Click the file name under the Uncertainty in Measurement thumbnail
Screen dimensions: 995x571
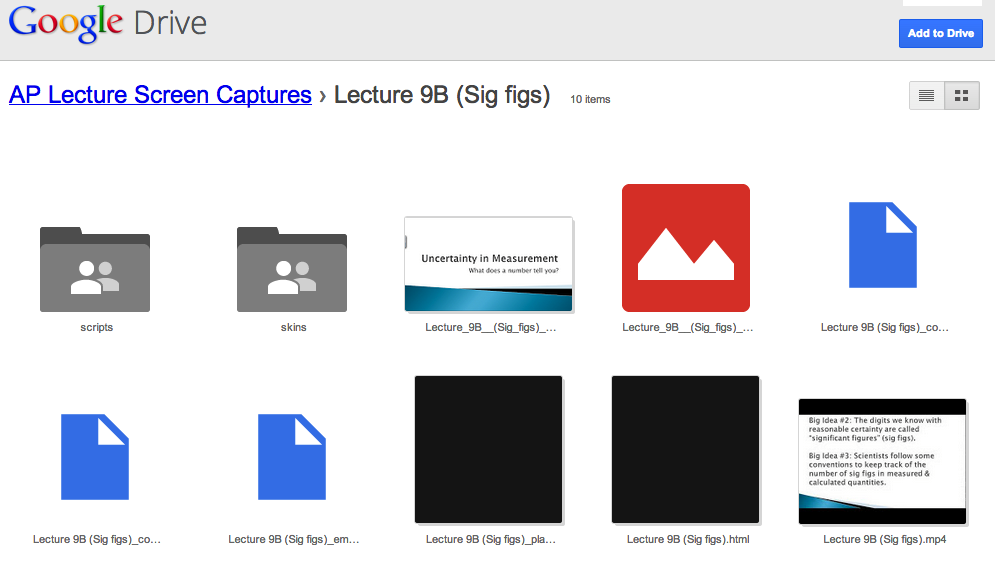tap(491, 327)
